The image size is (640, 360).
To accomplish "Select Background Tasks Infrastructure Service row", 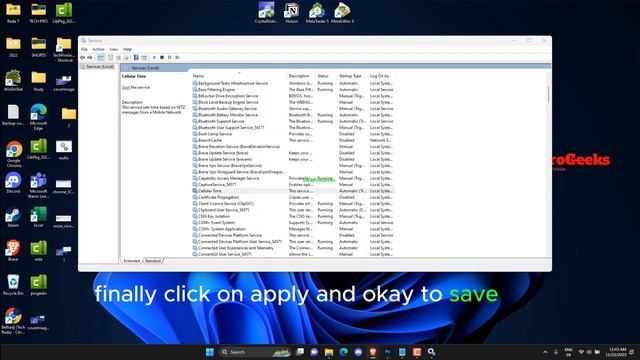I will click(292, 83).
